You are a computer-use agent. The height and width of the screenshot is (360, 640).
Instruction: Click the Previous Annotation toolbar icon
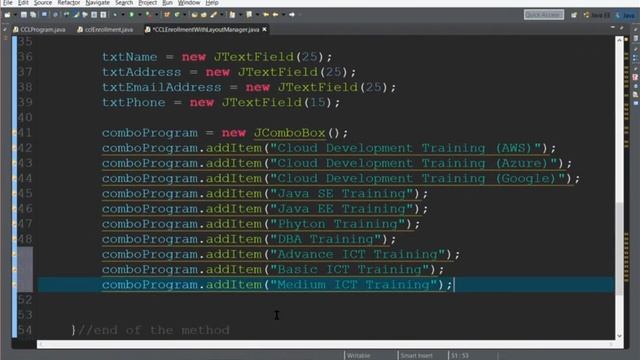(249, 15)
